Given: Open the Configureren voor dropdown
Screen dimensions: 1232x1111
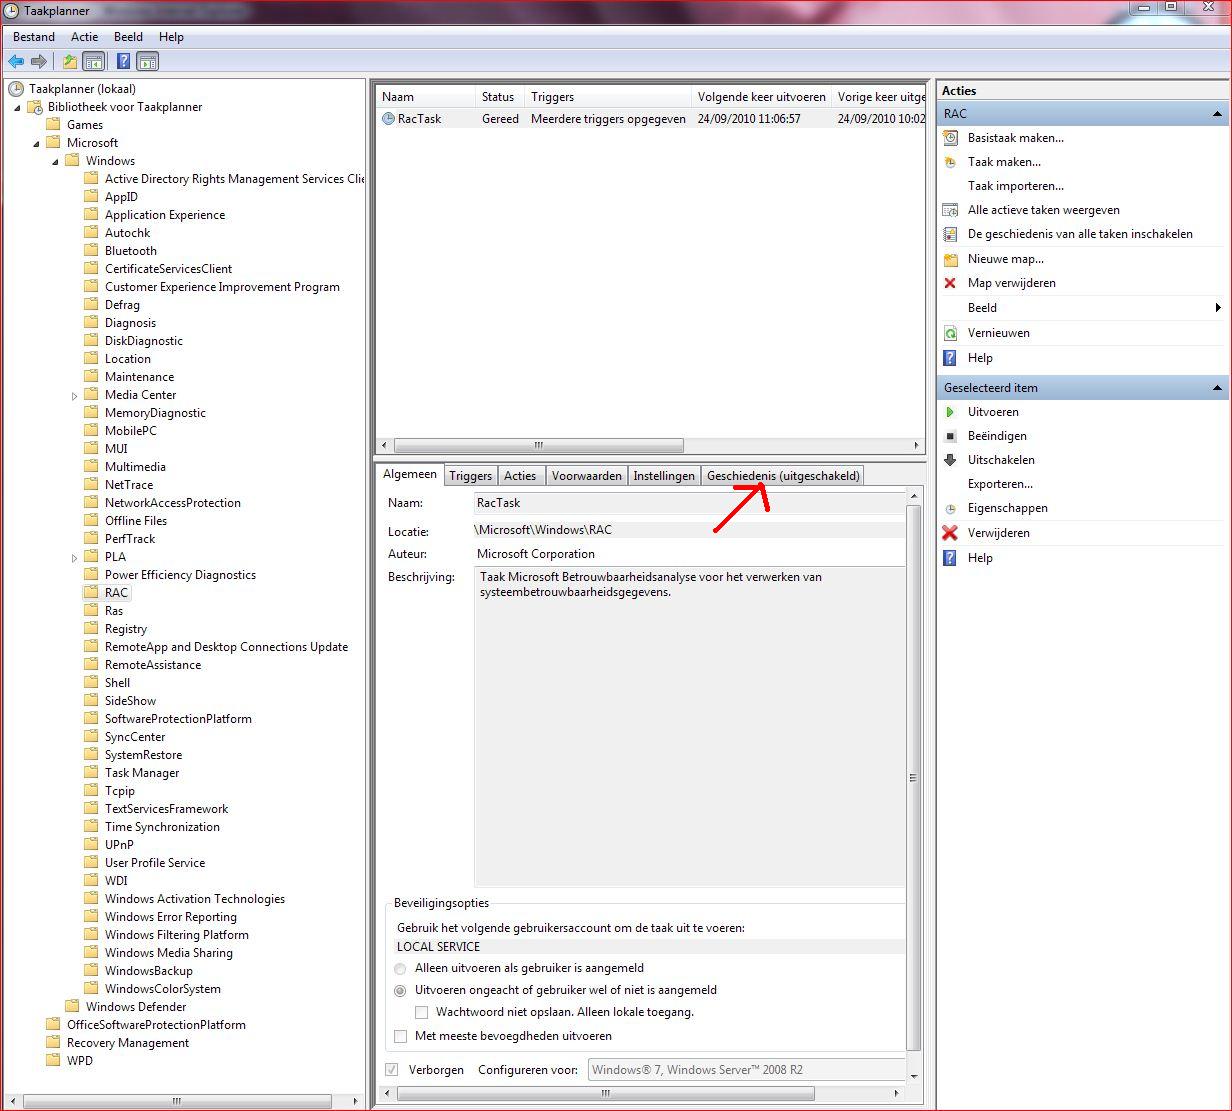Looking at the screenshot, I should pos(747,1070).
